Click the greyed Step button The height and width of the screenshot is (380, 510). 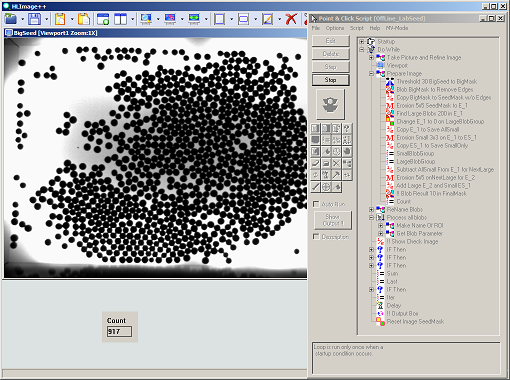coord(330,67)
